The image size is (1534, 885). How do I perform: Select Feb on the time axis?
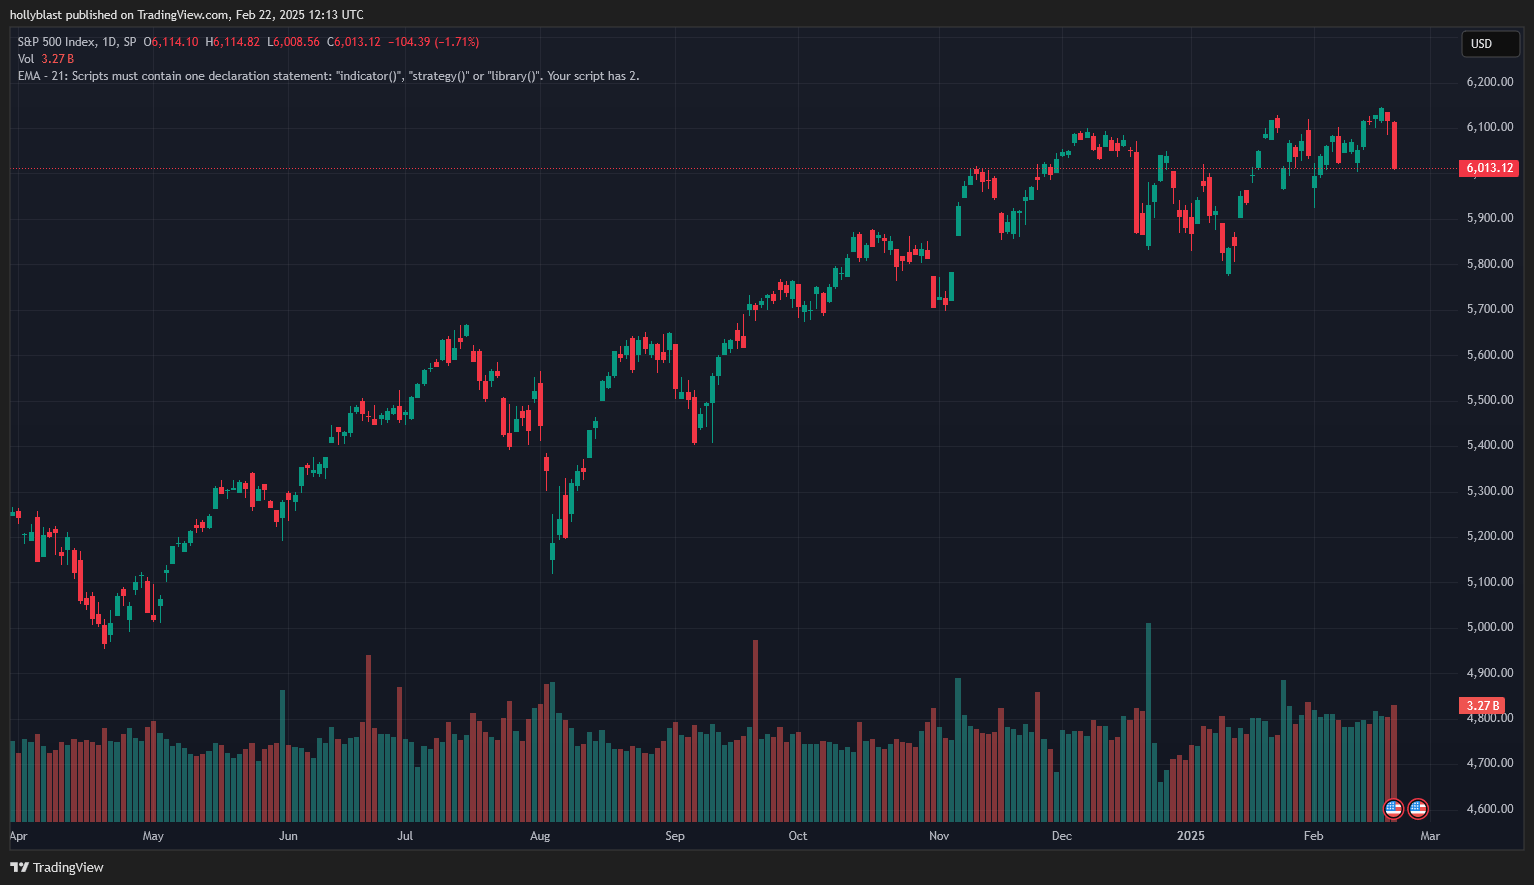tap(1312, 835)
